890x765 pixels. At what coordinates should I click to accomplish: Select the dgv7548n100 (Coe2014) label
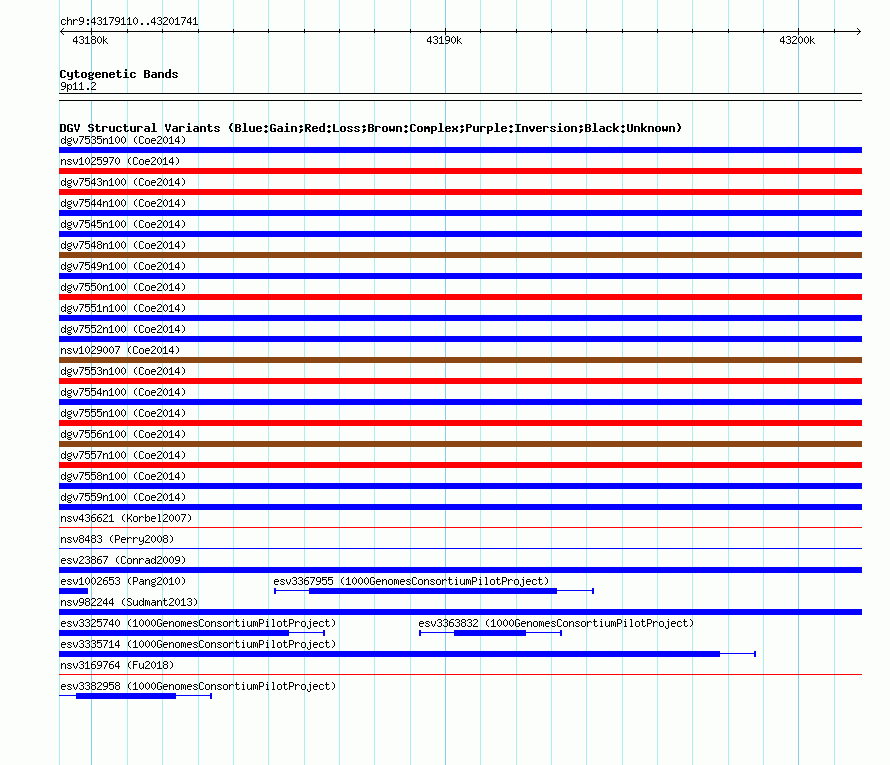point(123,245)
